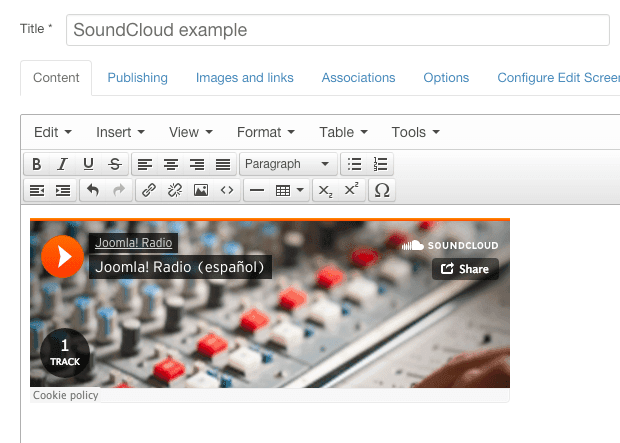Click the SoundCloud Share button
Viewport: 620px width, 443px height.
coord(465,269)
